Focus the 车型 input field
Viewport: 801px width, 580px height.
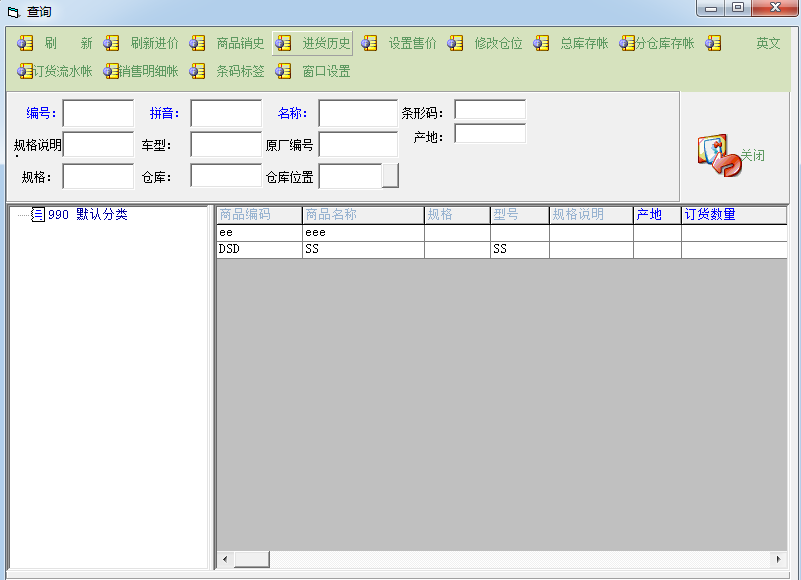point(226,145)
